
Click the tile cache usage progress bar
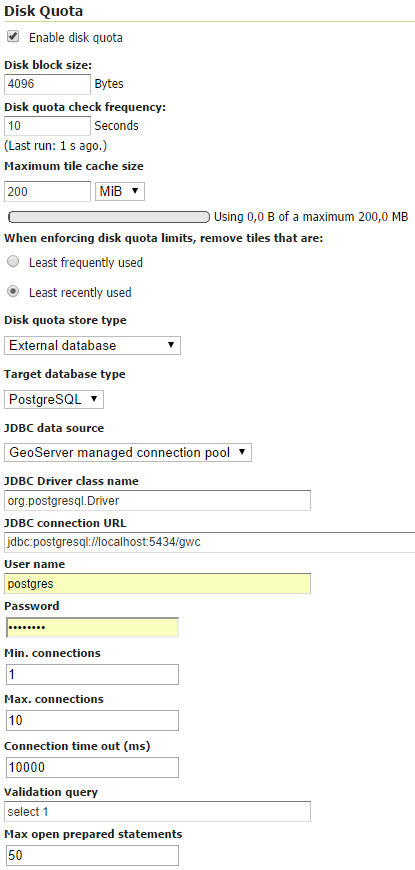[x=109, y=216]
